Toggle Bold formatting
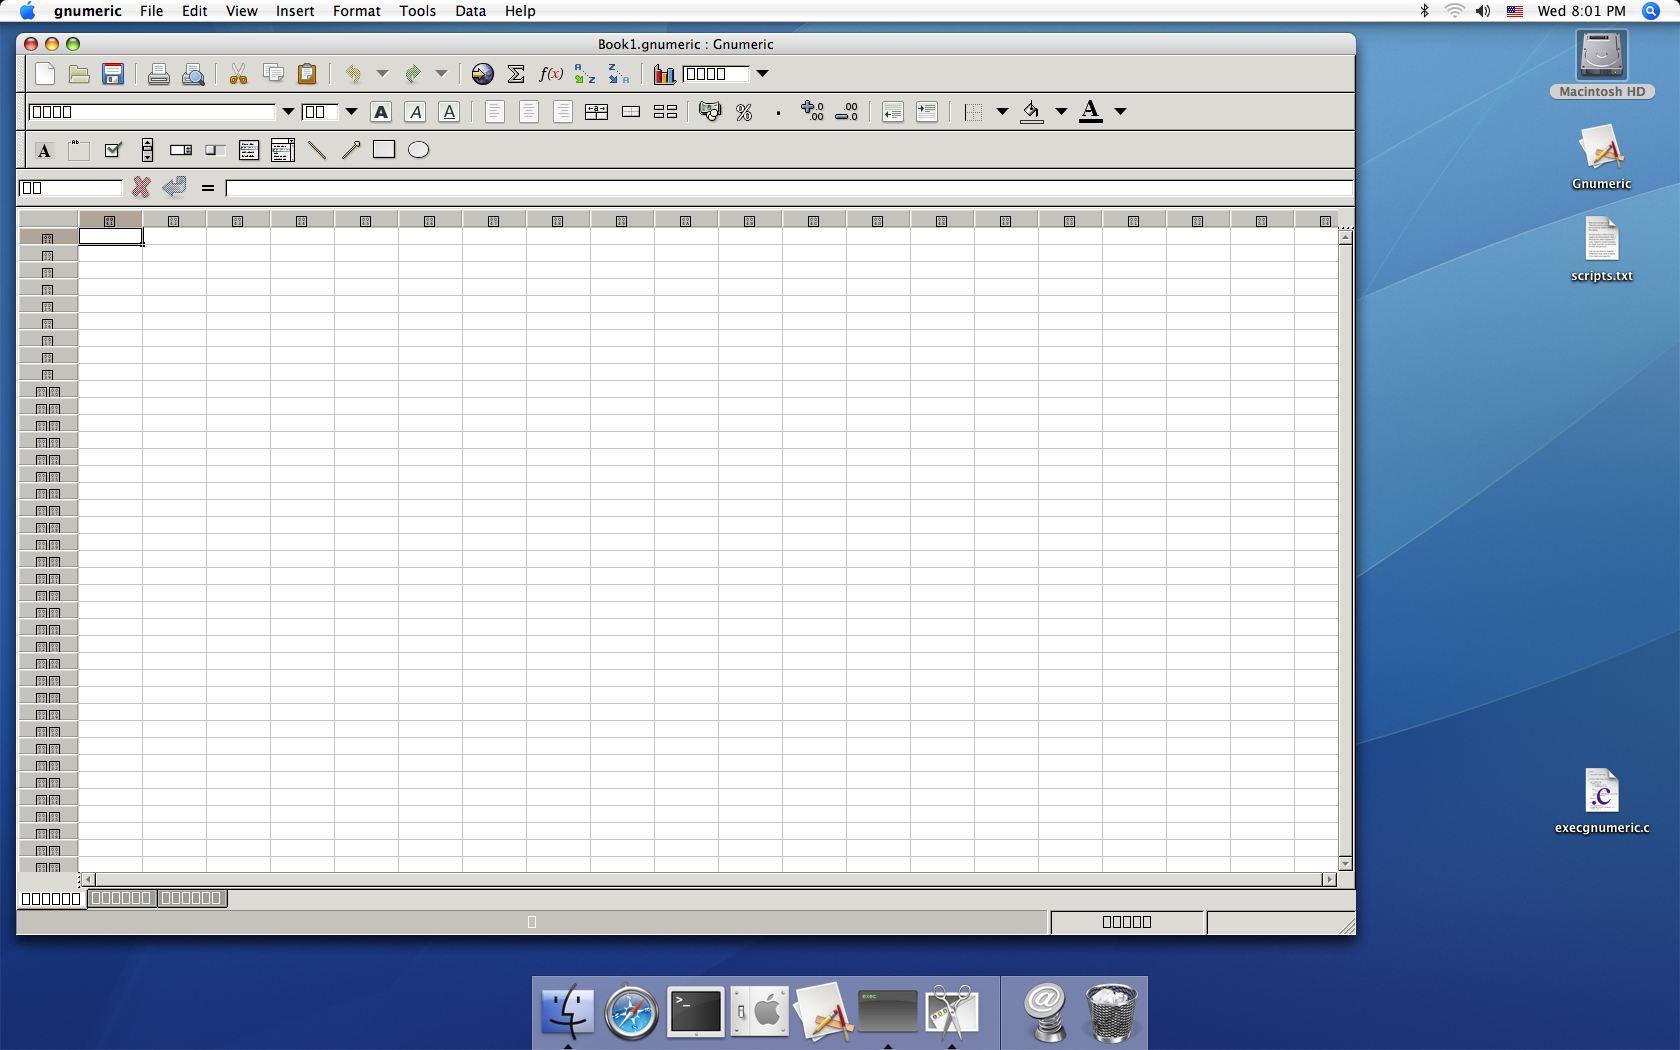The width and height of the screenshot is (1680, 1050). 381,112
